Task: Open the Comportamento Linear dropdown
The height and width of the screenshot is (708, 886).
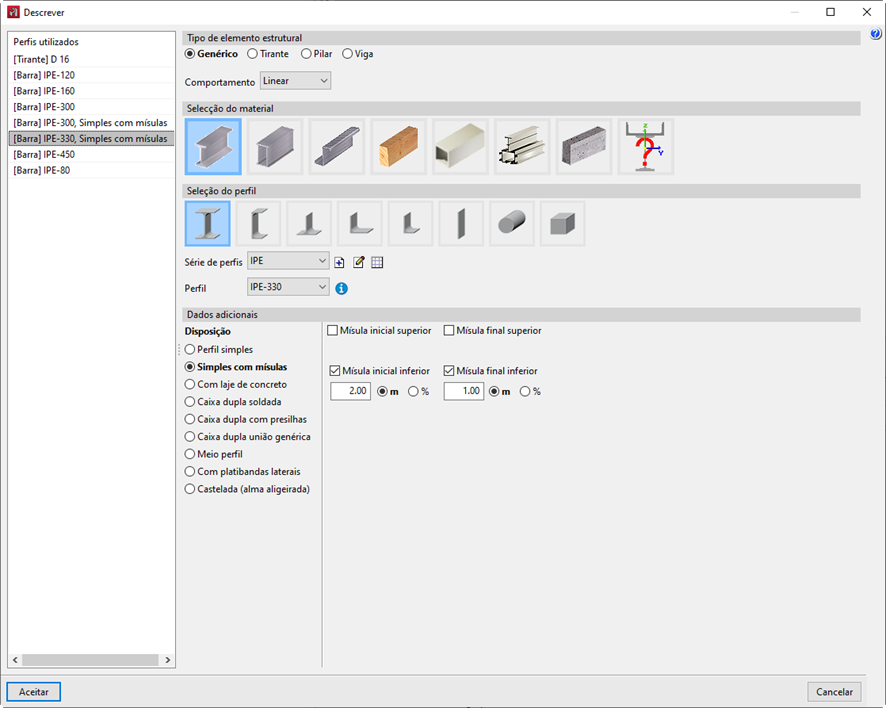Action: [x=296, y=81]
